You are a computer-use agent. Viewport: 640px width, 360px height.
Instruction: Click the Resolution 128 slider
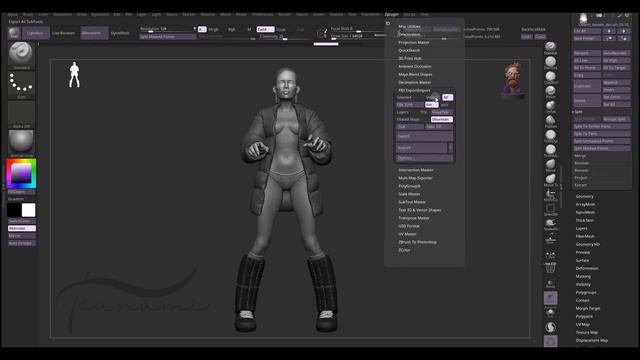(167, 29)
